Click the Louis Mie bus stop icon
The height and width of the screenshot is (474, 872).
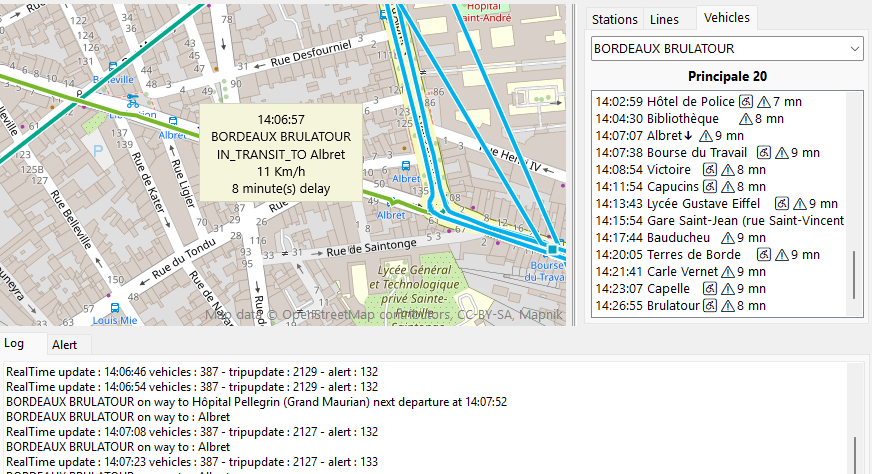(x=114, y=308)
